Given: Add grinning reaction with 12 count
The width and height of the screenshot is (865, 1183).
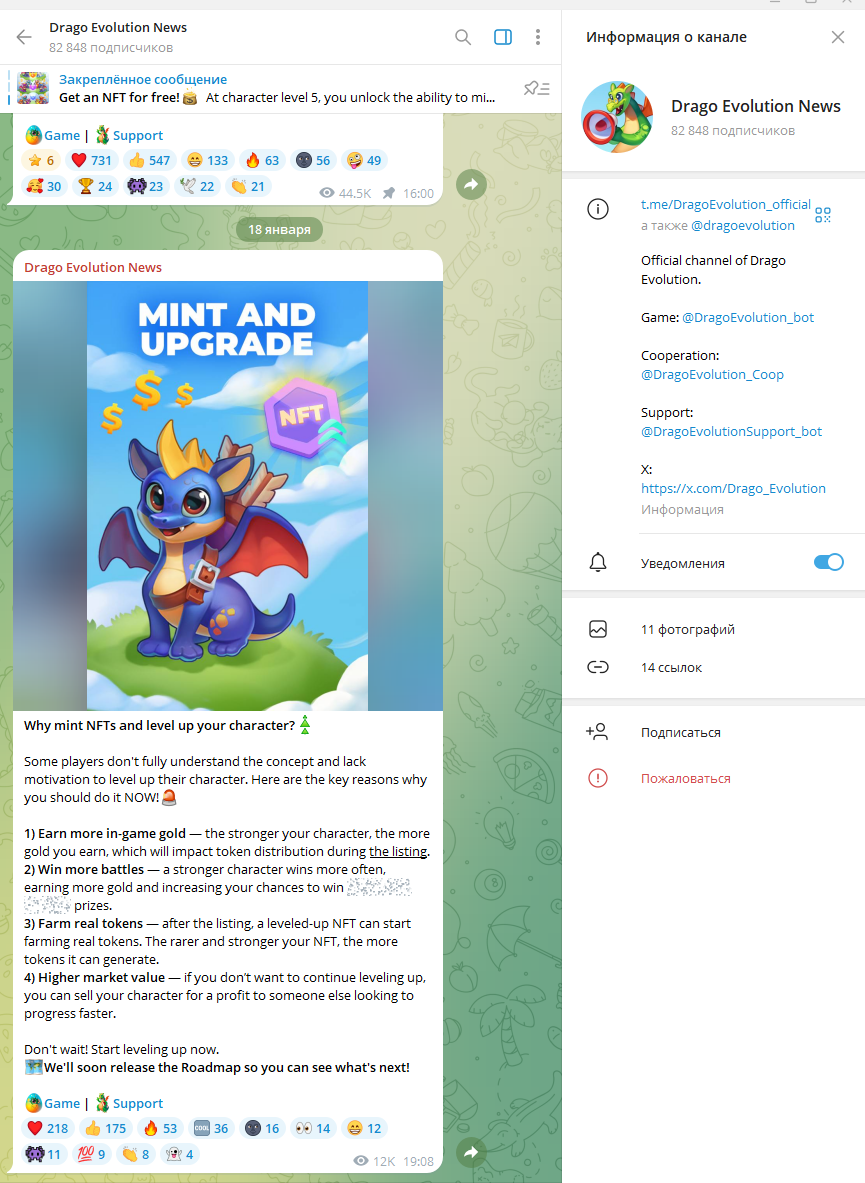Looking at the screenshot, I should pyautogui.click(x=364, y=1128).
